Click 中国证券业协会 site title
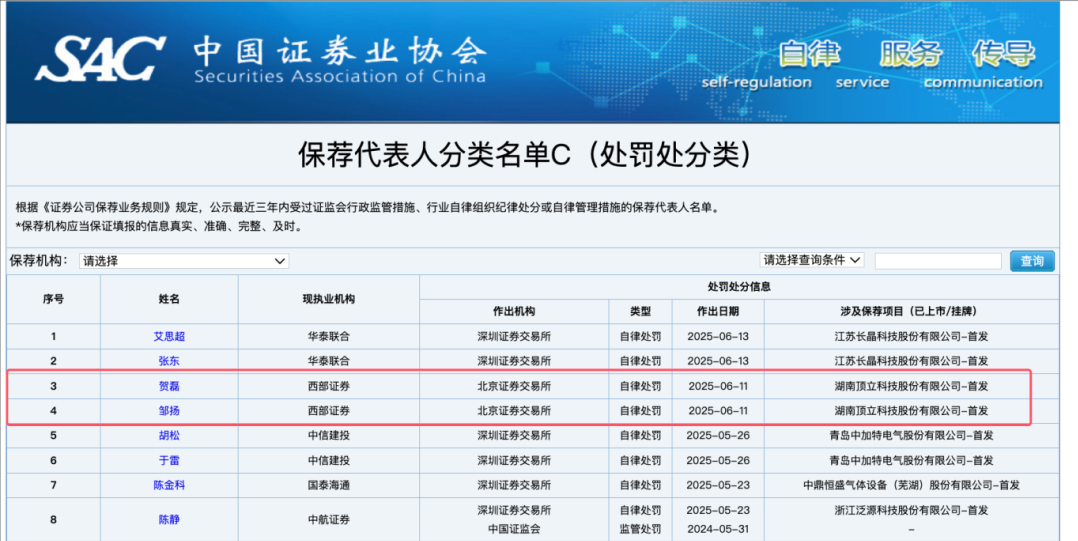The width and height of the screenshot is (1078, 541). (340, 50)
